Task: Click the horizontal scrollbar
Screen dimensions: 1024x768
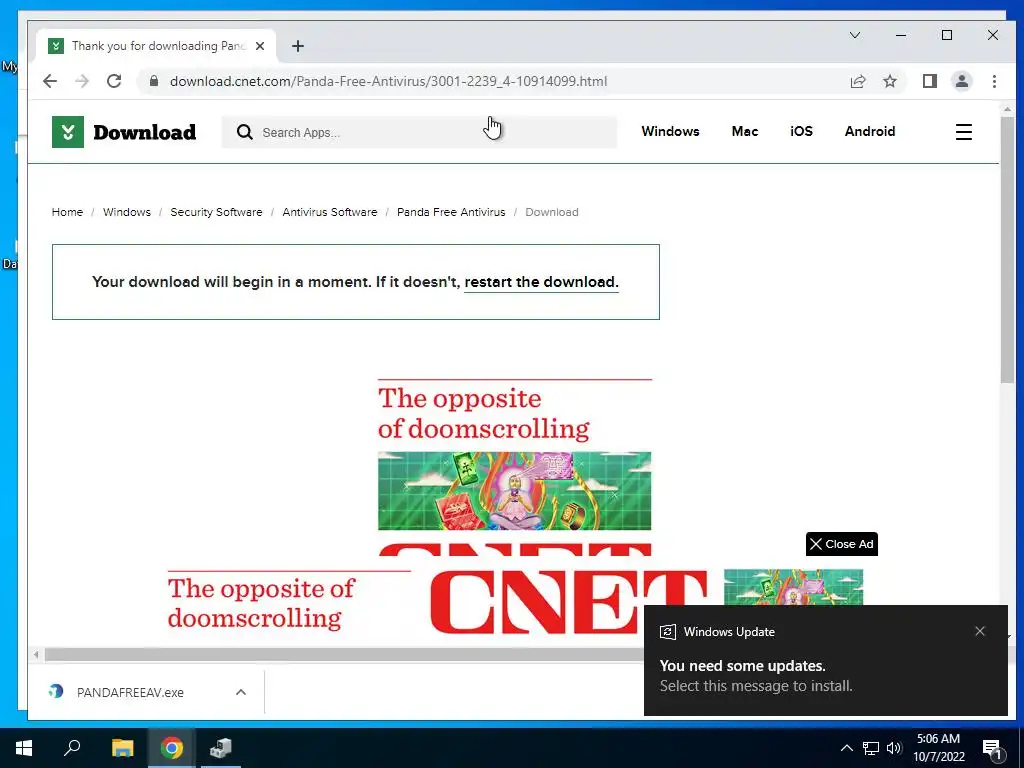Action: 343,654
